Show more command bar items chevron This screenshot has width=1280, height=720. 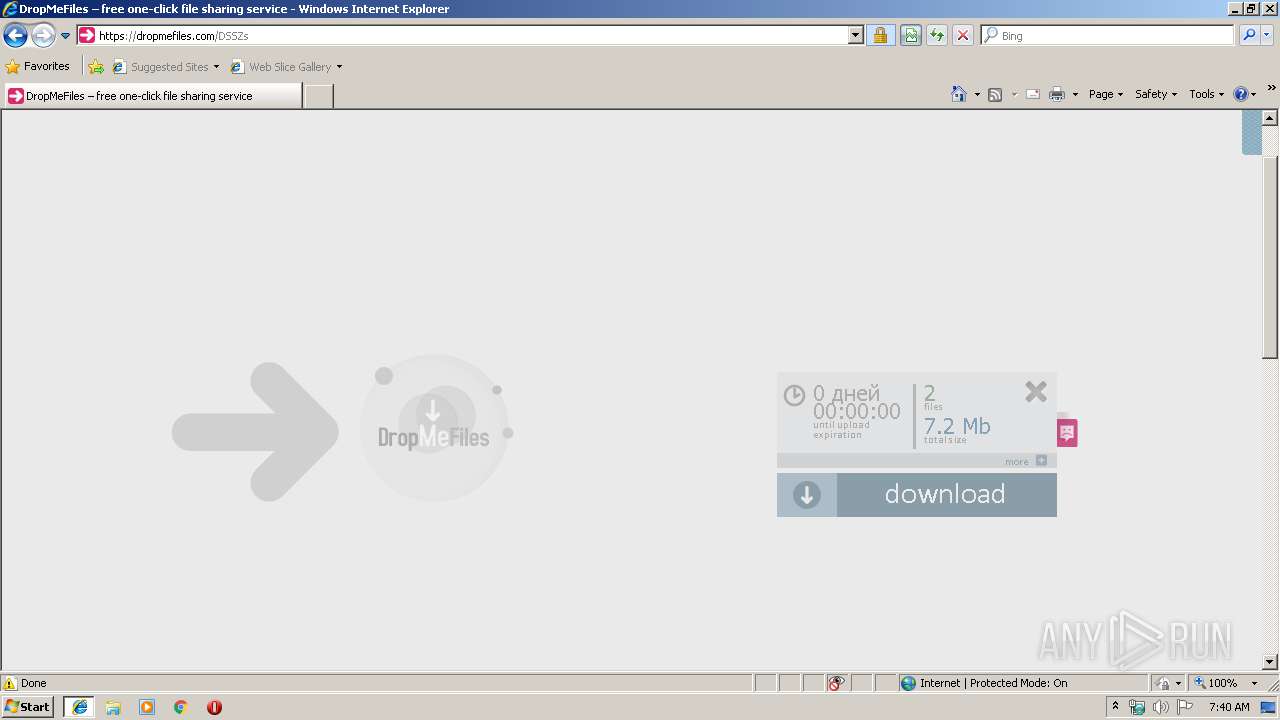1271,88
